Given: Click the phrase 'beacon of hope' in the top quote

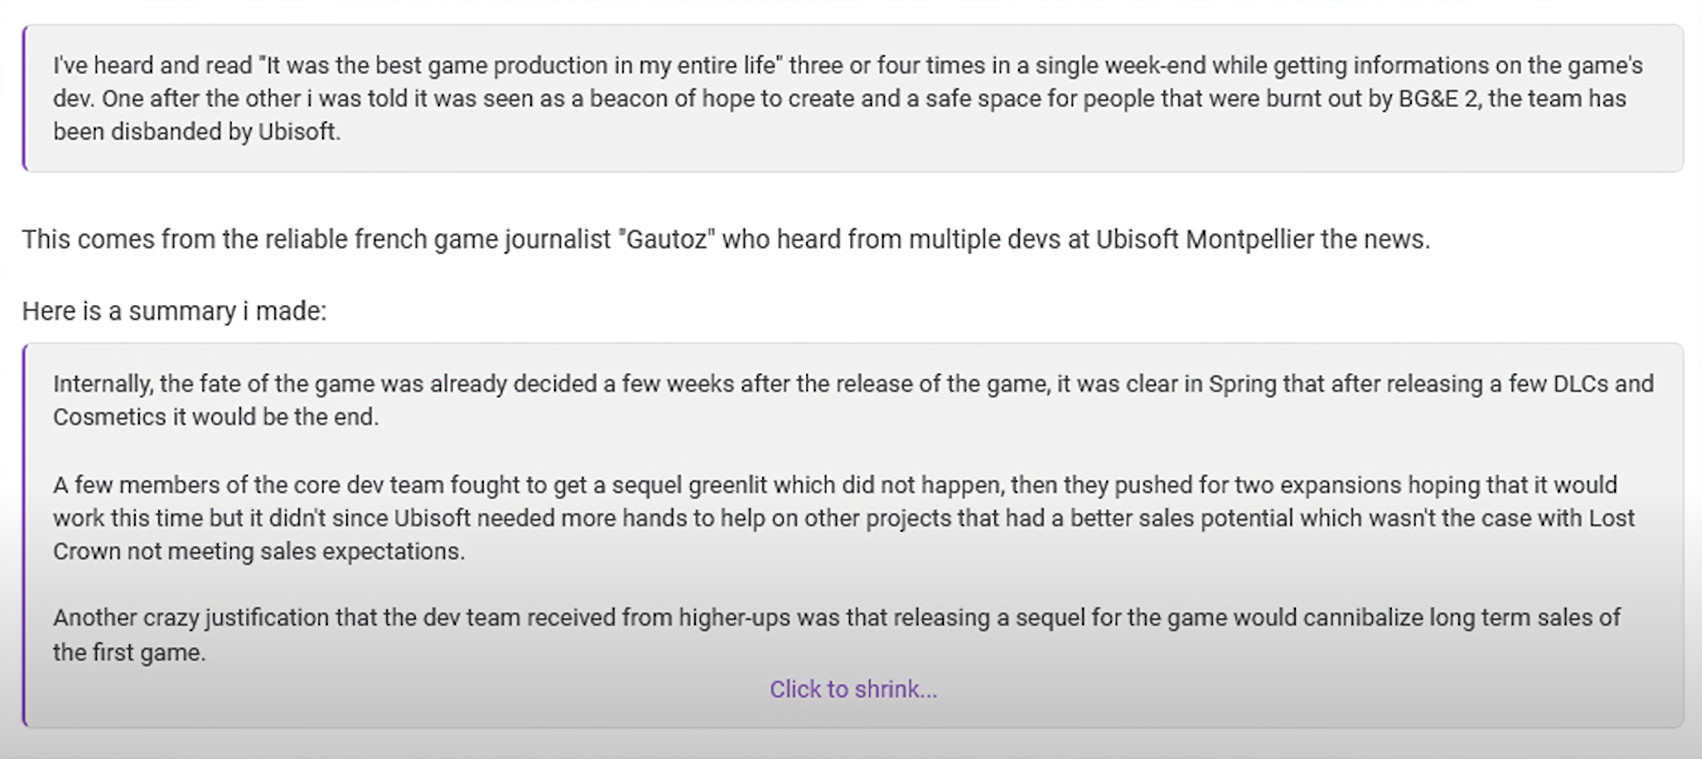Looking at the screenshot, I should point(674,99).
